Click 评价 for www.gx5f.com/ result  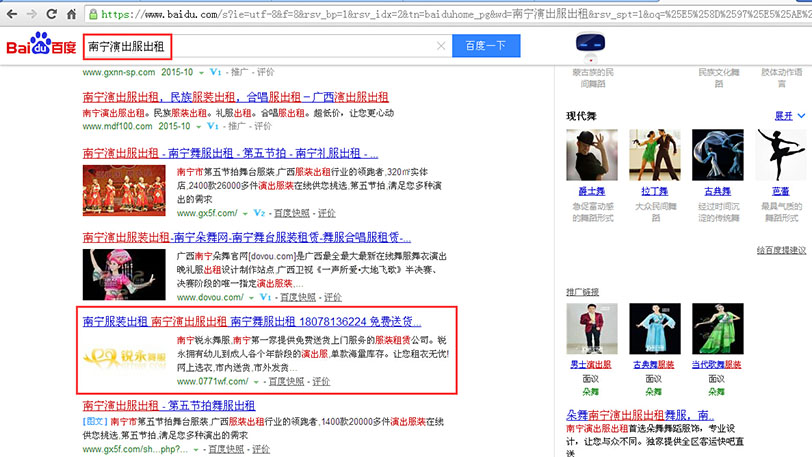(327, 213)
